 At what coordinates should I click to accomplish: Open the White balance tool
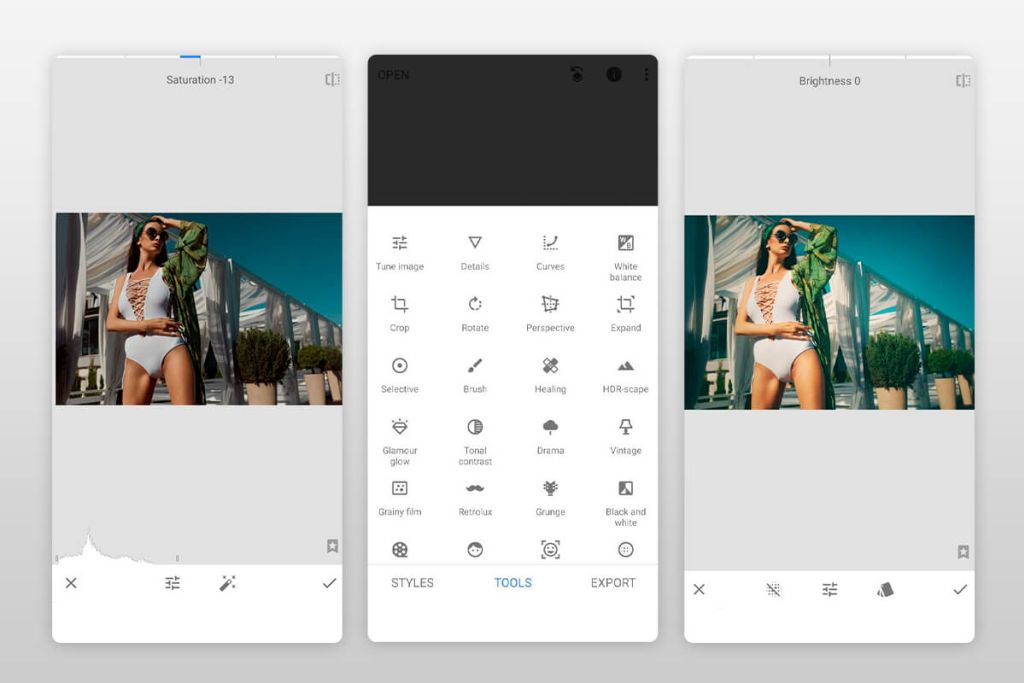click(x=625, y=243)
